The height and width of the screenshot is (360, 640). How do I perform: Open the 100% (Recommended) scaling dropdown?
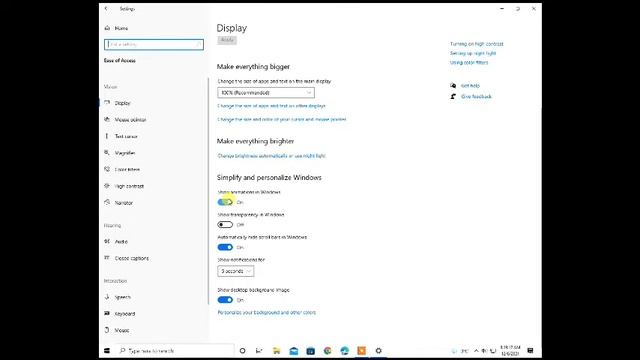point(266,93)
